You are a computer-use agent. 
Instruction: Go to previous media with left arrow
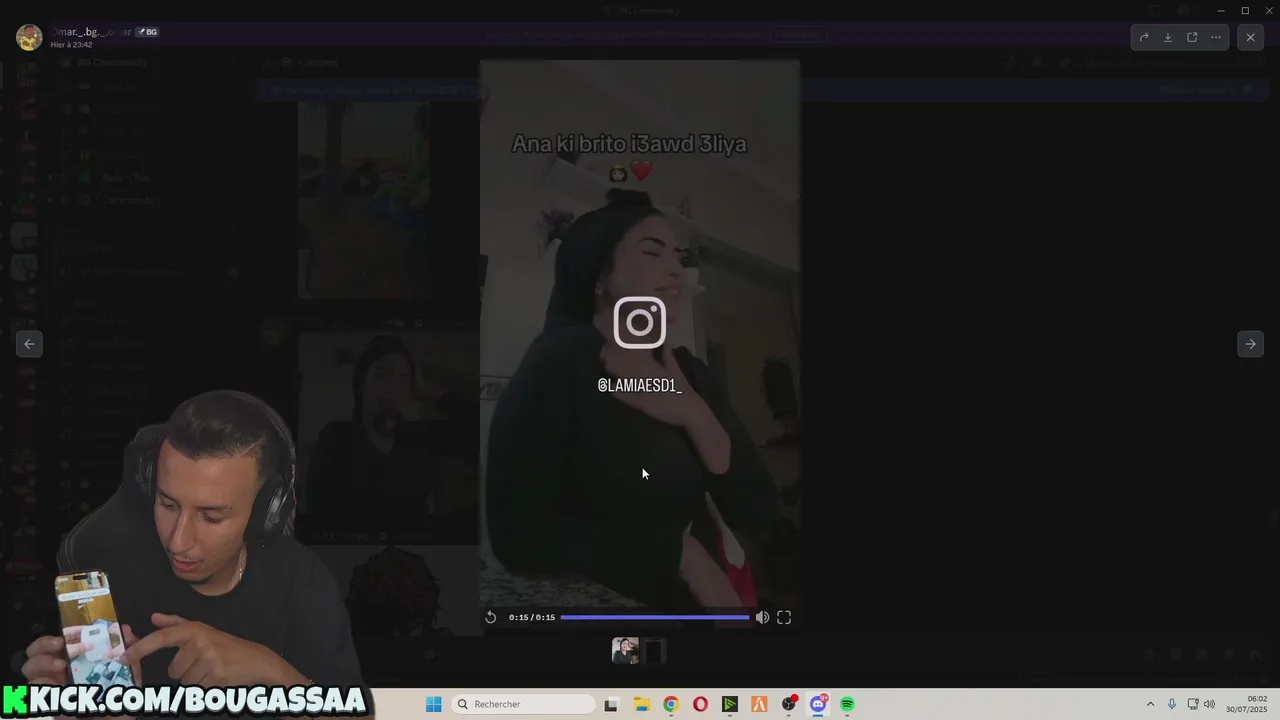[x=29, y=344]
